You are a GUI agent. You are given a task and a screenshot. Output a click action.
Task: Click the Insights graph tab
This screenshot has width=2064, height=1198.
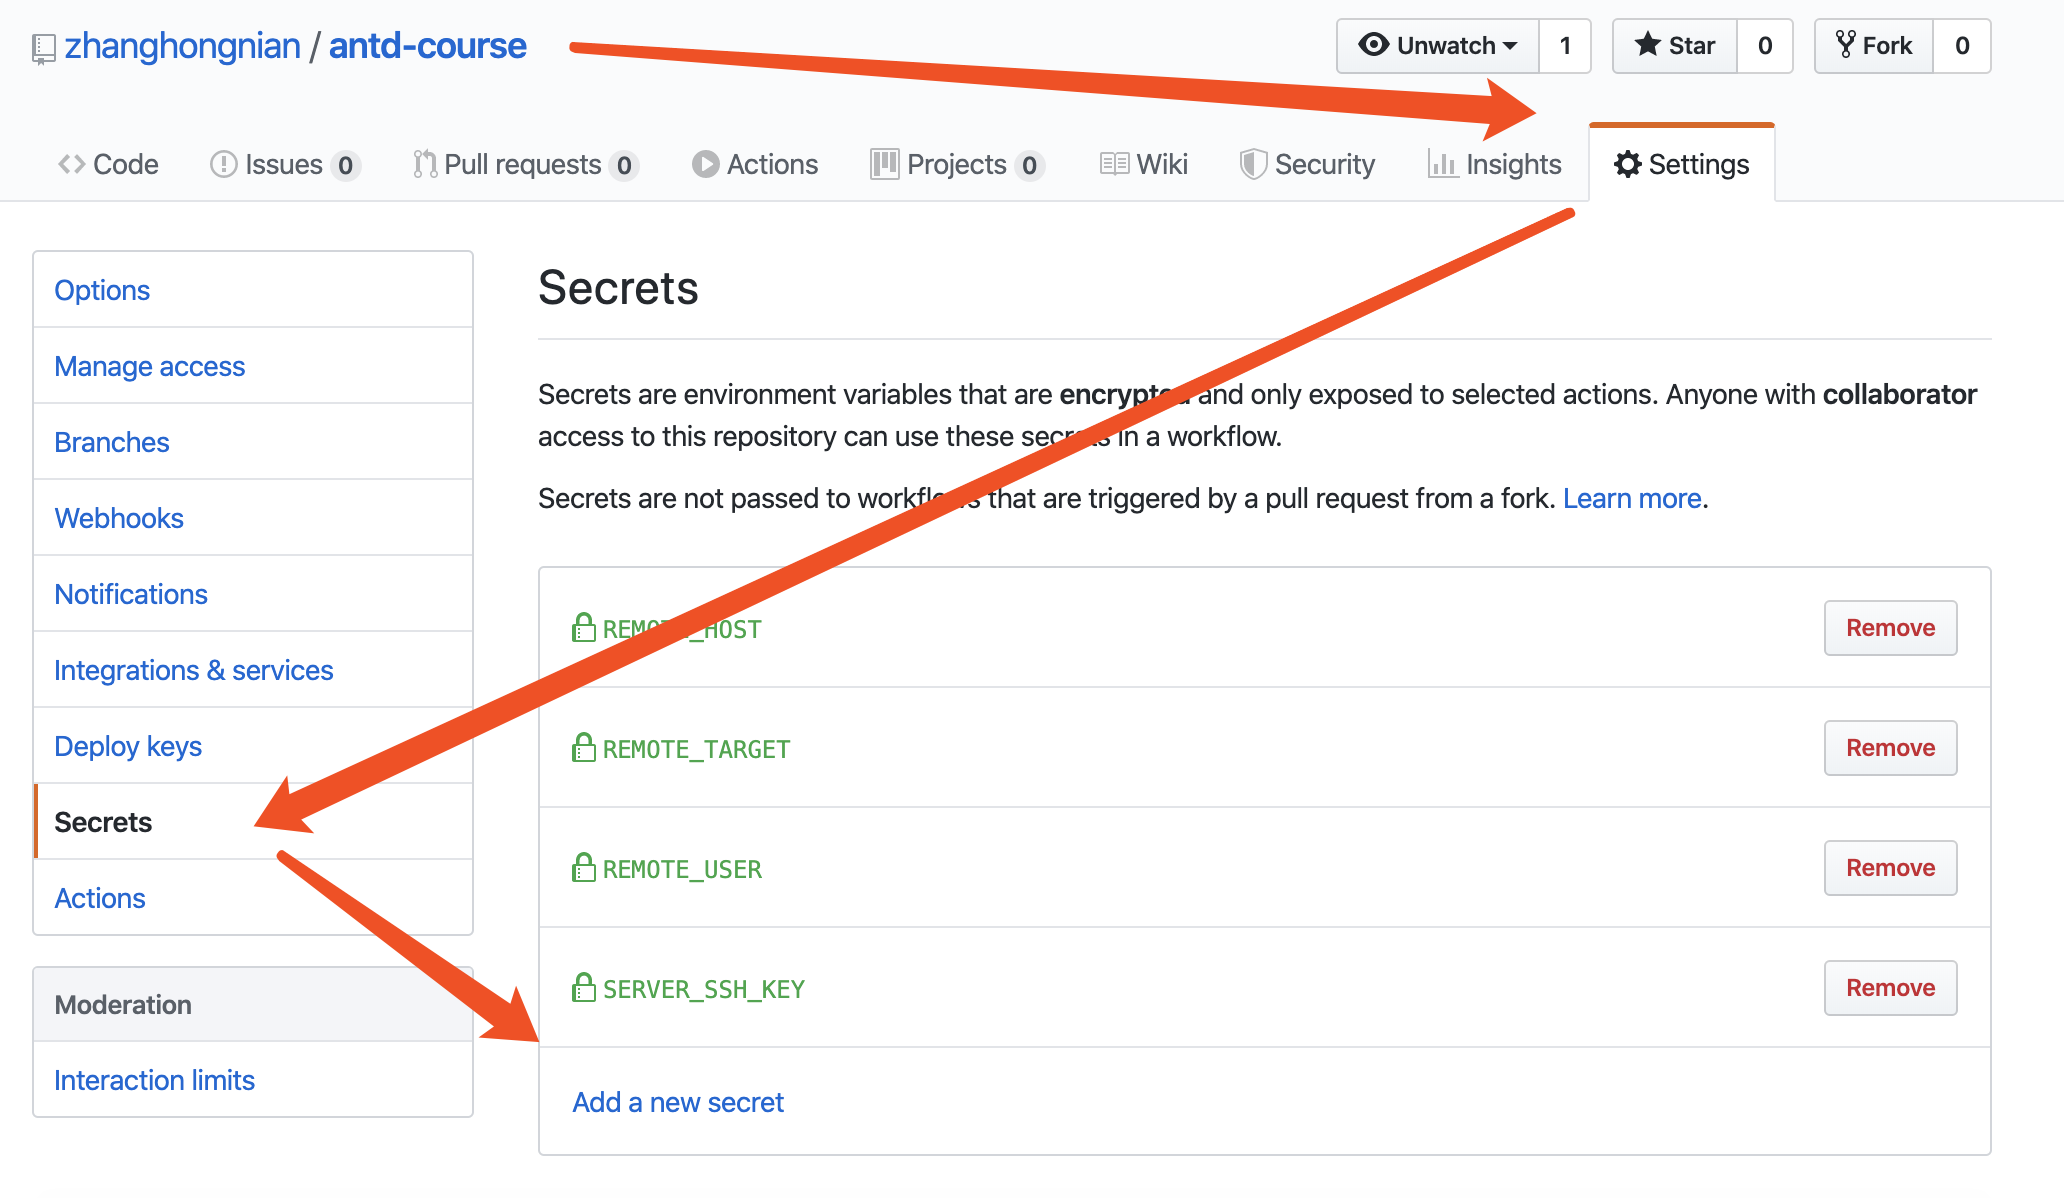point(1495,164)
